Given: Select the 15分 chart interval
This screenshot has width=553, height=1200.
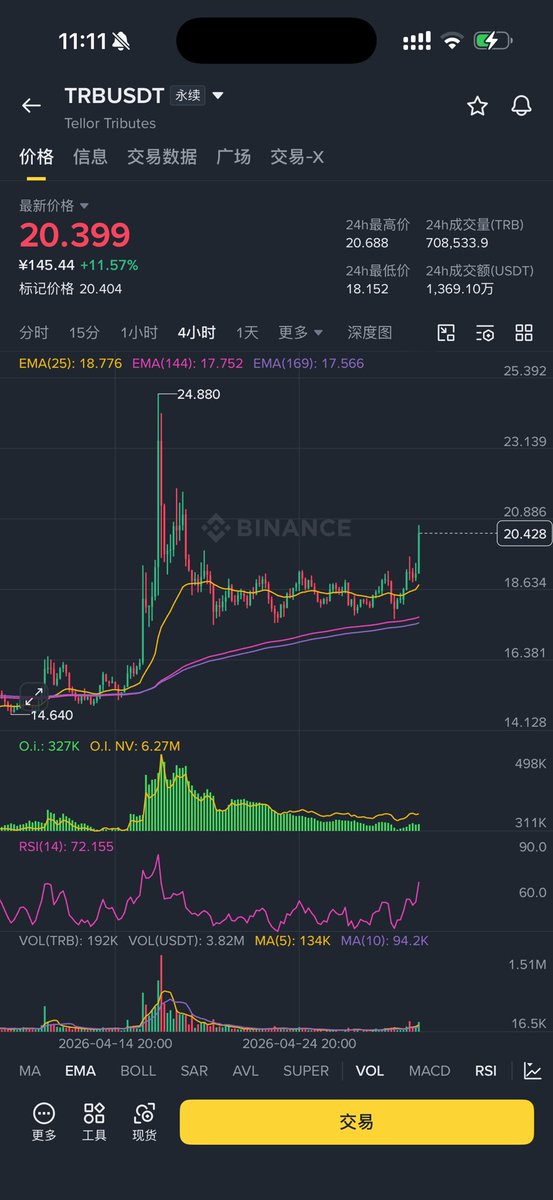Looking at the screenshot, I should [x=84, y=332].
